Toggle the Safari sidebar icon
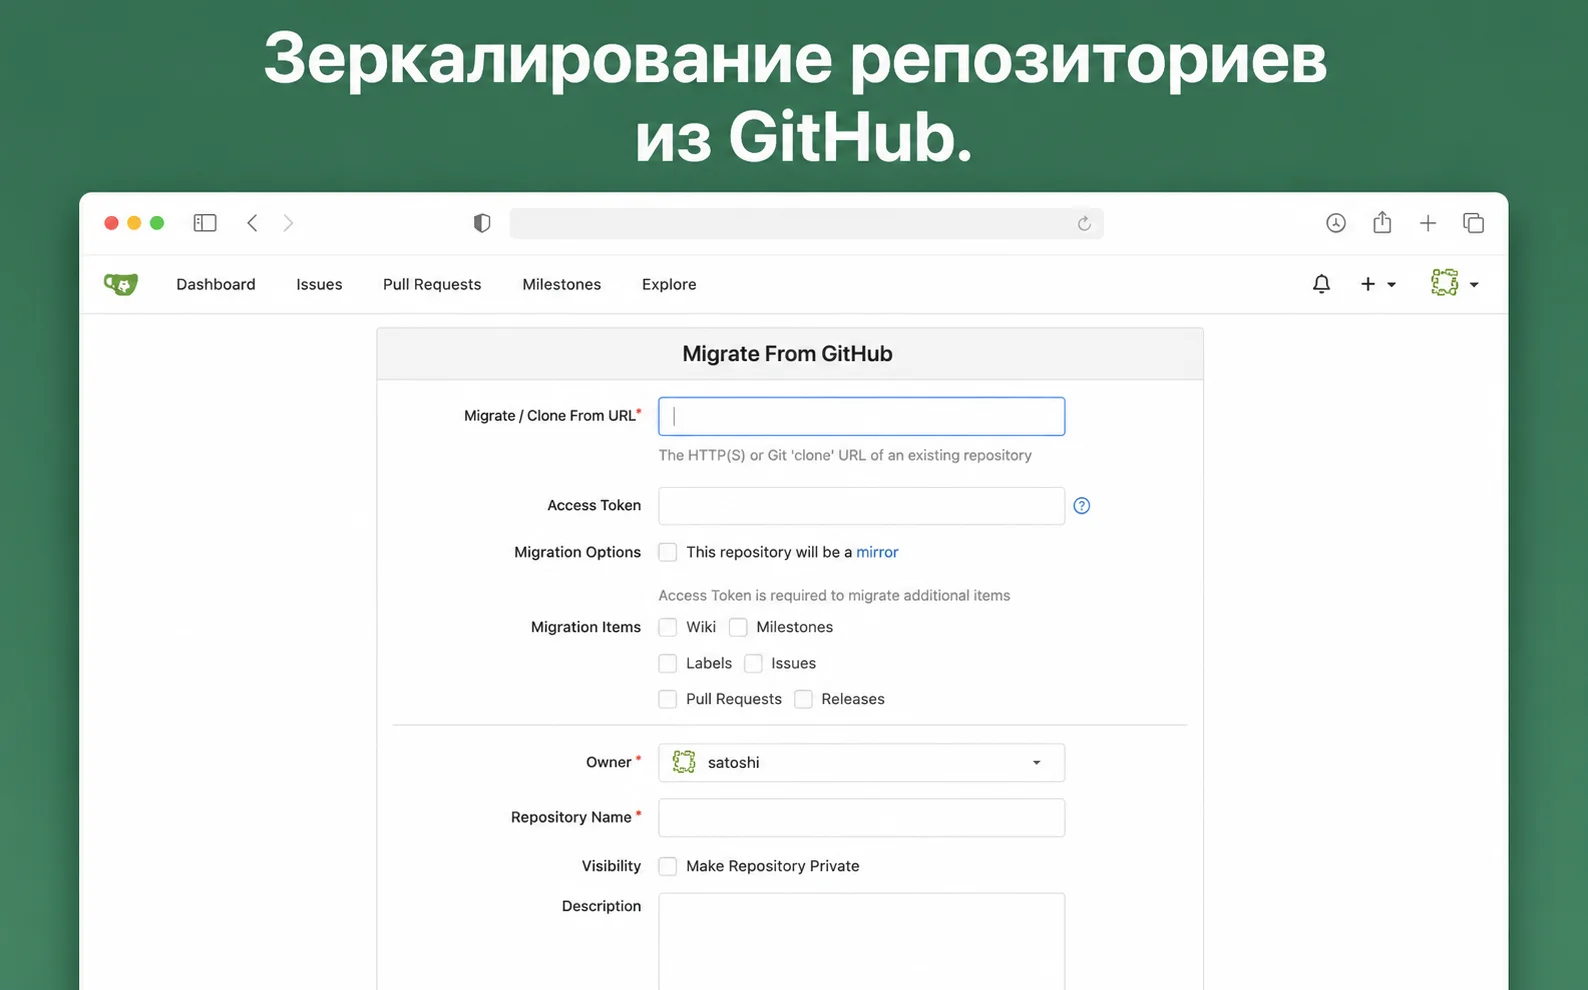Screen dimensions: 1588x990 pyautogui.click(x=205, y=223)
